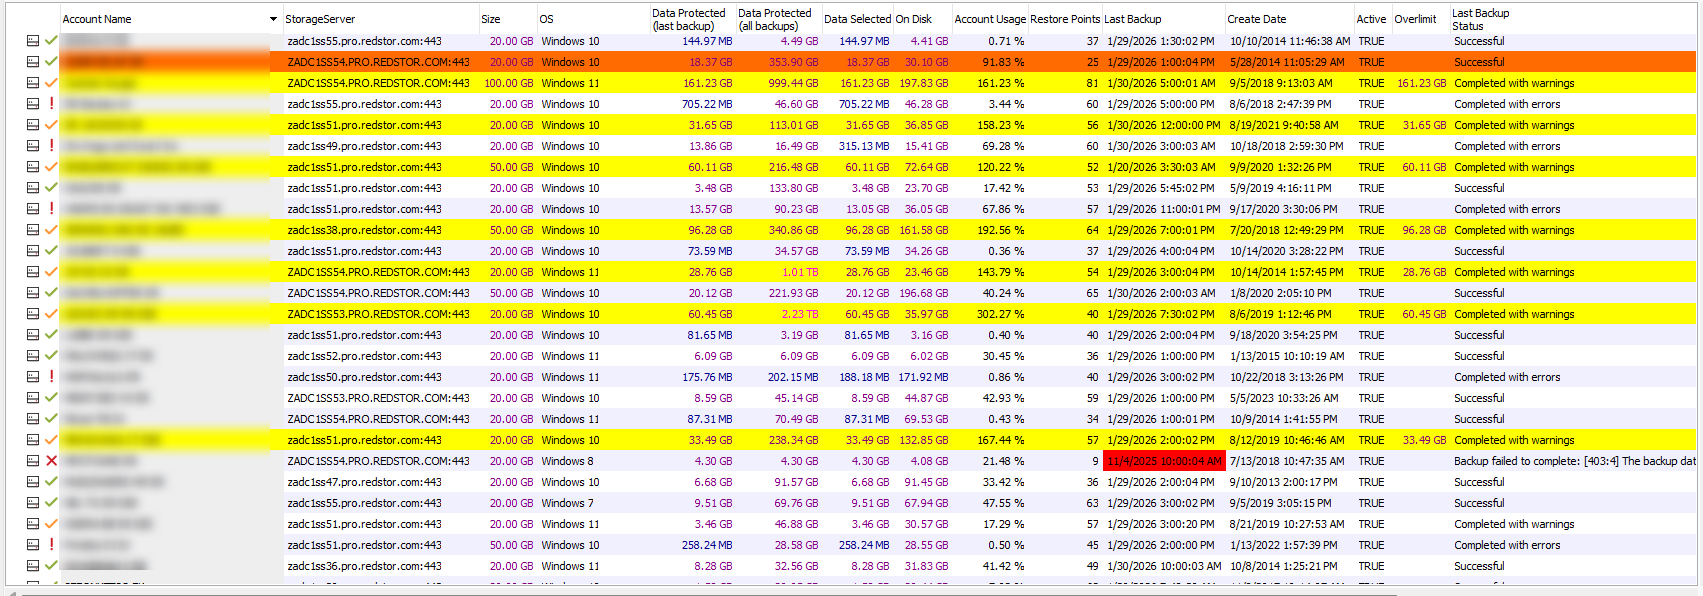1703x596 pixels.
Task: Click the exclamation icon for account created 1/13/2022
Action: click(51, 545)
